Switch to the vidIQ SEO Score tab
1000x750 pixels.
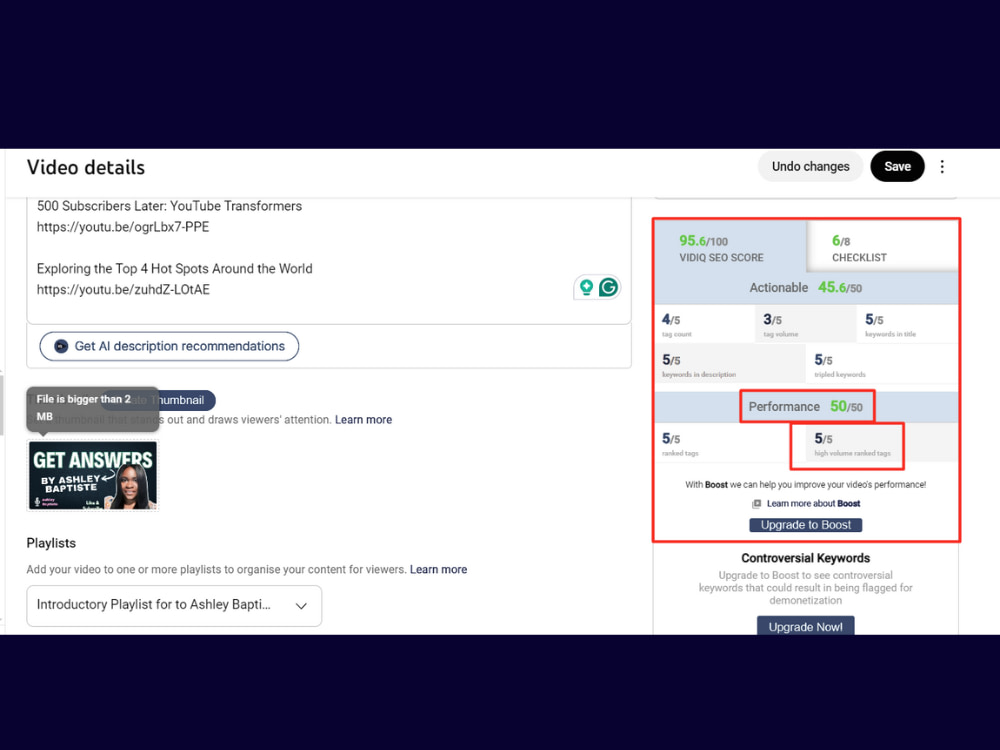[730, 248]
